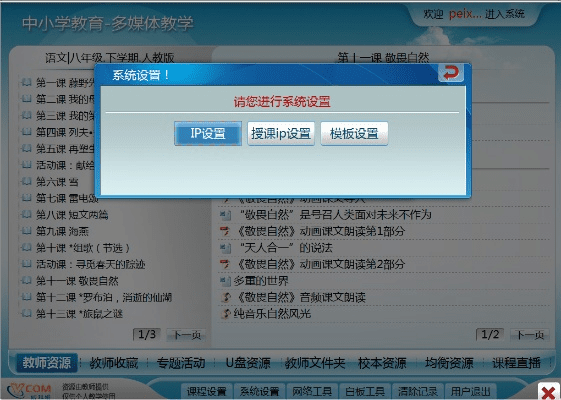This screenshot has width=561, height=400.
Task: Select lesson 第六课 雪
Action: click(x=57, y=182)
